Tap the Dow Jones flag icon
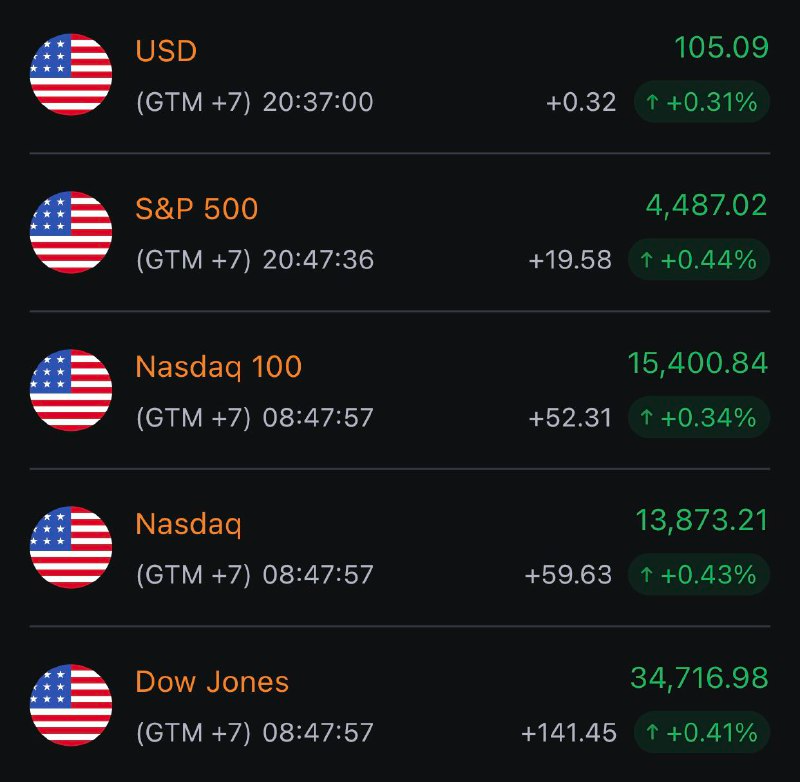 point(71,705)
